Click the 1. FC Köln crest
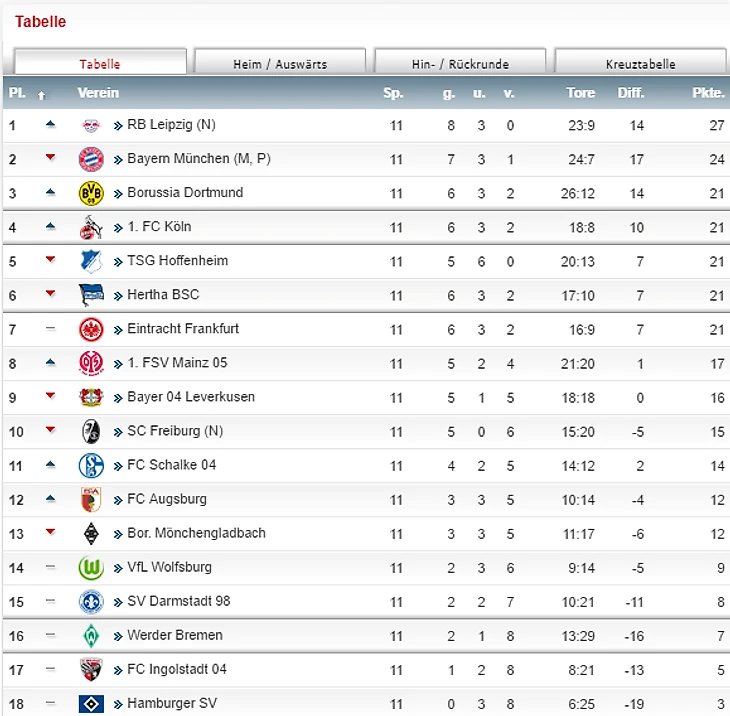Screen dimensions: 730x716 click(91, 227)
